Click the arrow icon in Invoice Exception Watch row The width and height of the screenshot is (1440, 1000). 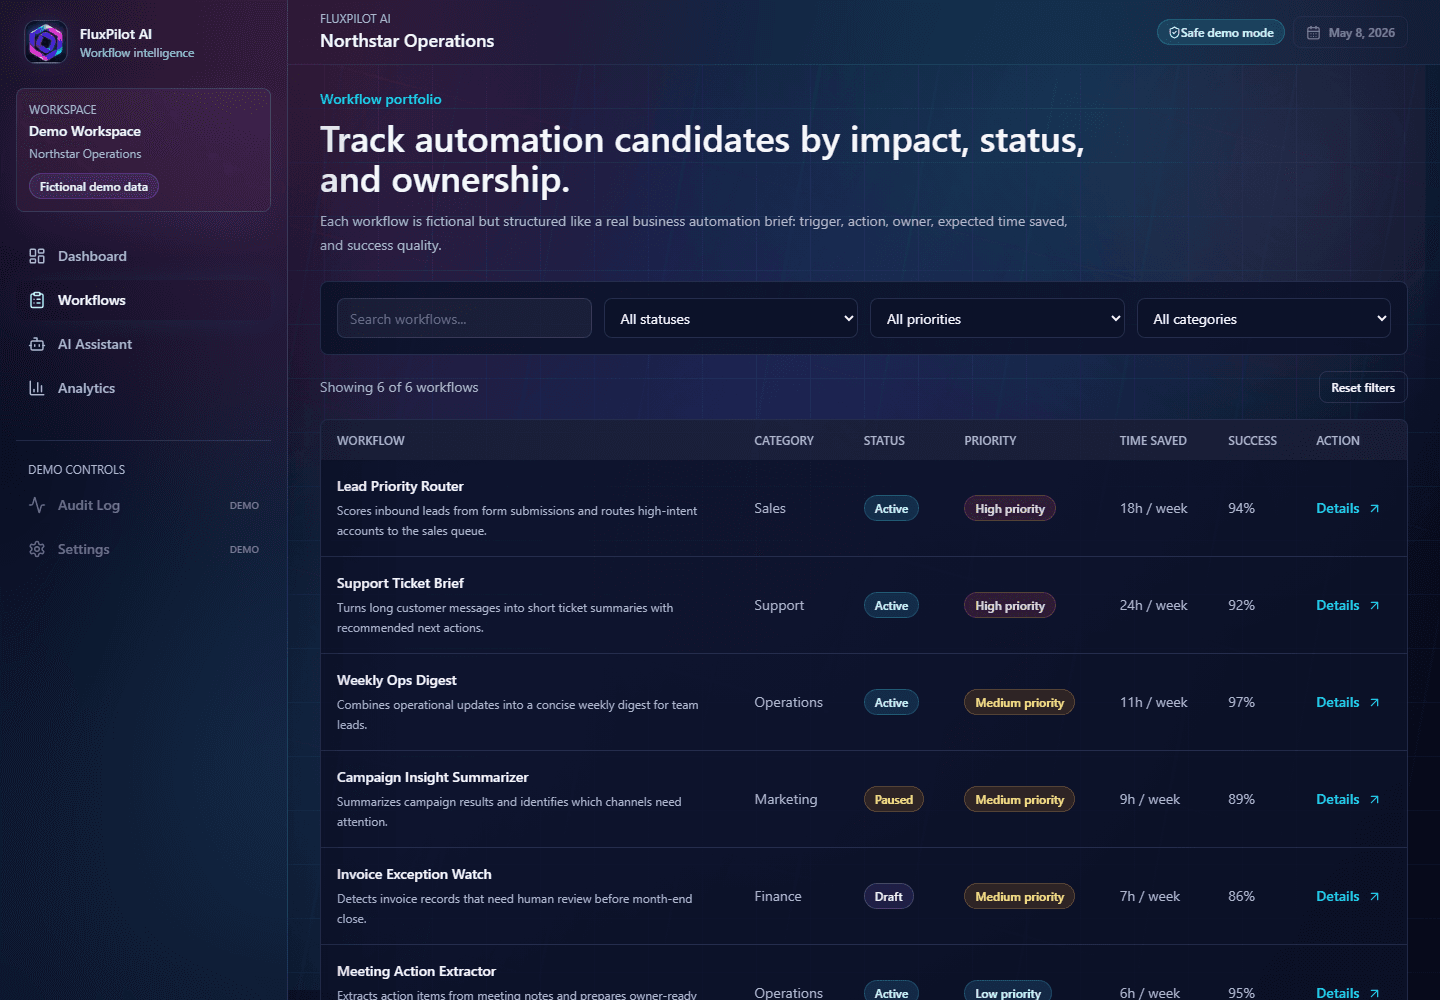(x=1374, y=897)
